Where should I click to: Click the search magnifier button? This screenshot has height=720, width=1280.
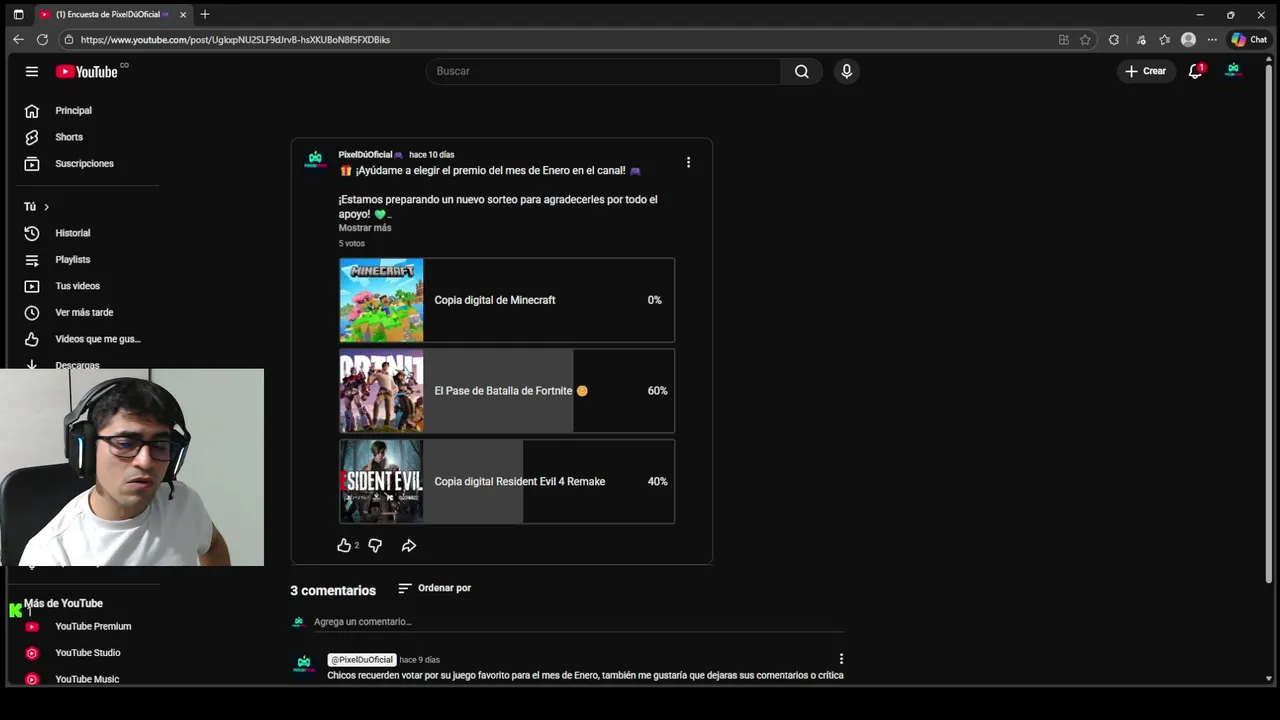tap(801, 71)
